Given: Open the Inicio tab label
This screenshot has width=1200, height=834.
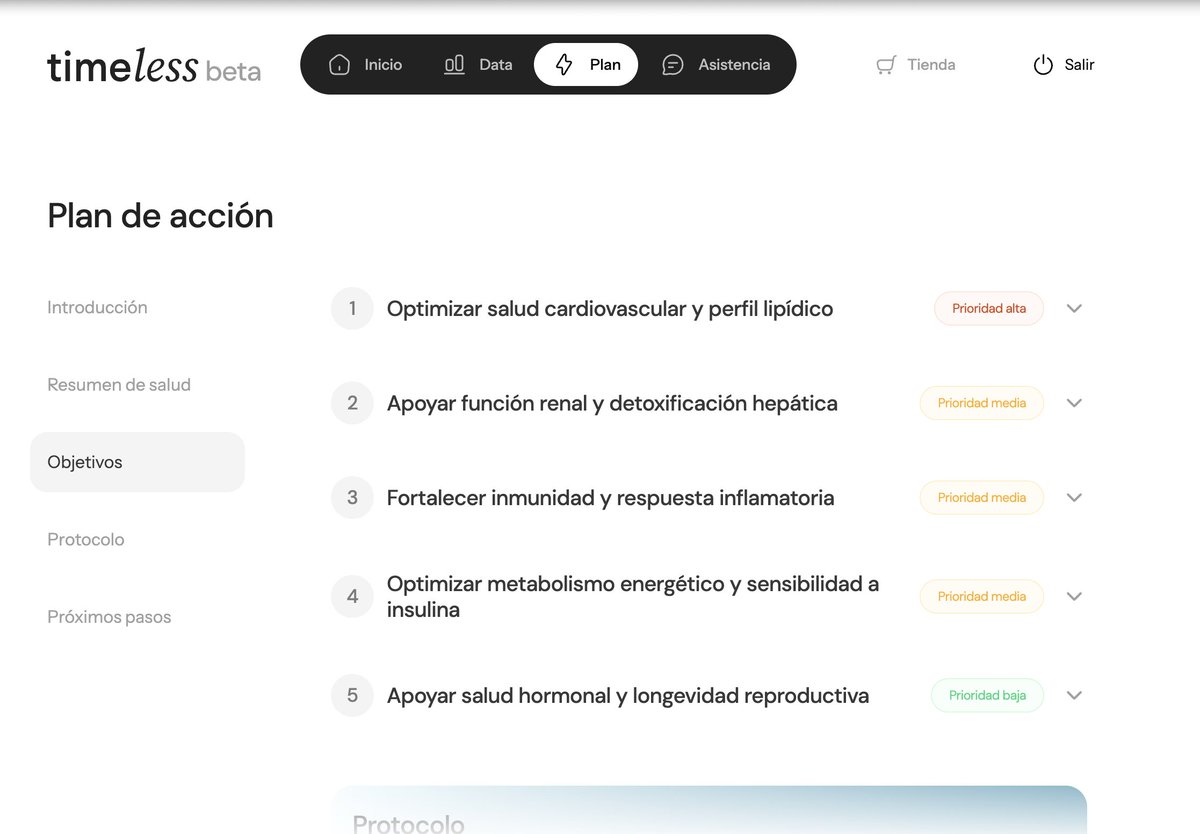Looking at the screenshot, I should point(383,65).
